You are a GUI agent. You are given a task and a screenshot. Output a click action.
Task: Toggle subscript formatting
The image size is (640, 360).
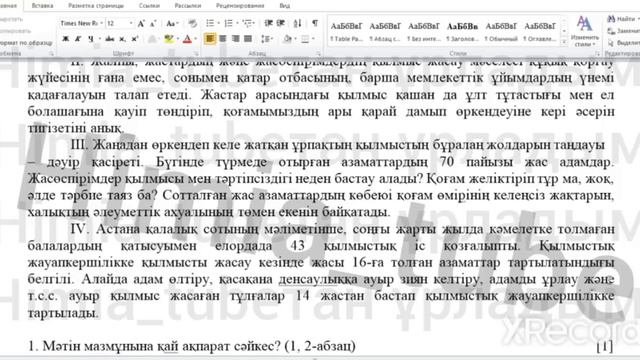[122, 39]
